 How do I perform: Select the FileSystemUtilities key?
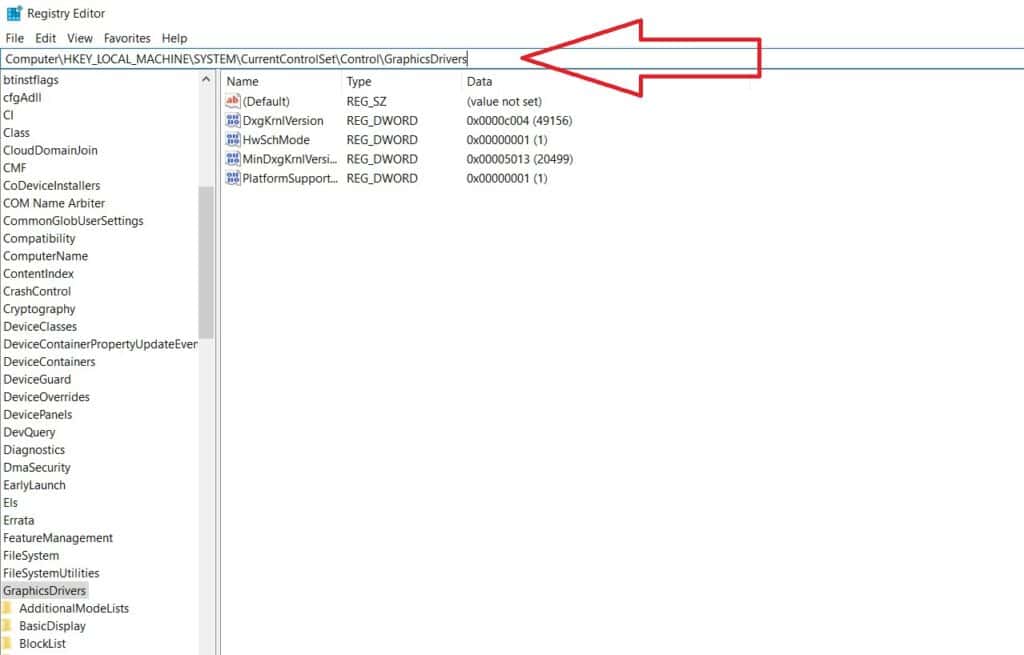[51, 573]
